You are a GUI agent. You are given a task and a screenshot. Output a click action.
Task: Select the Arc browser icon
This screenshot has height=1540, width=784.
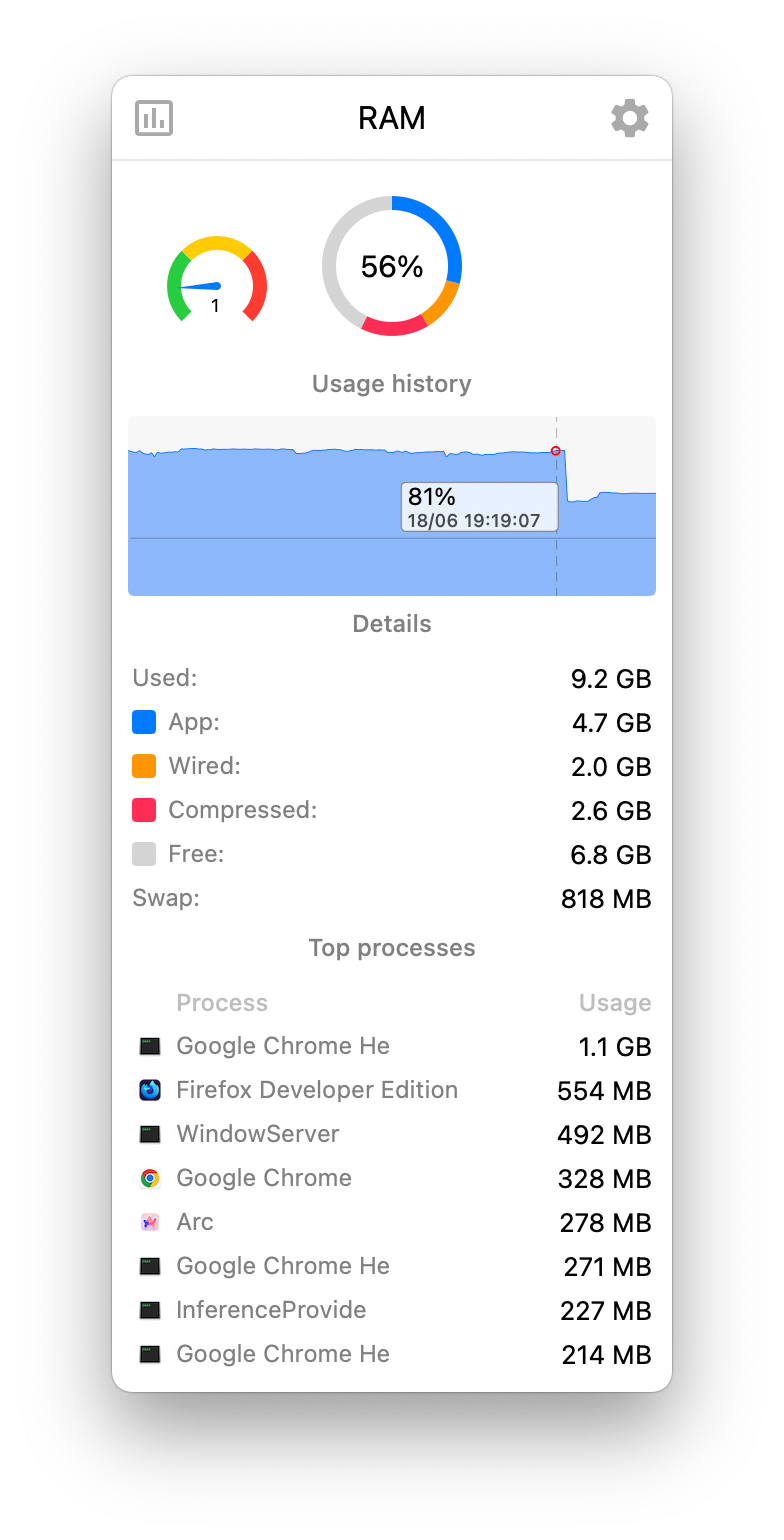[x=150, y=1222]
